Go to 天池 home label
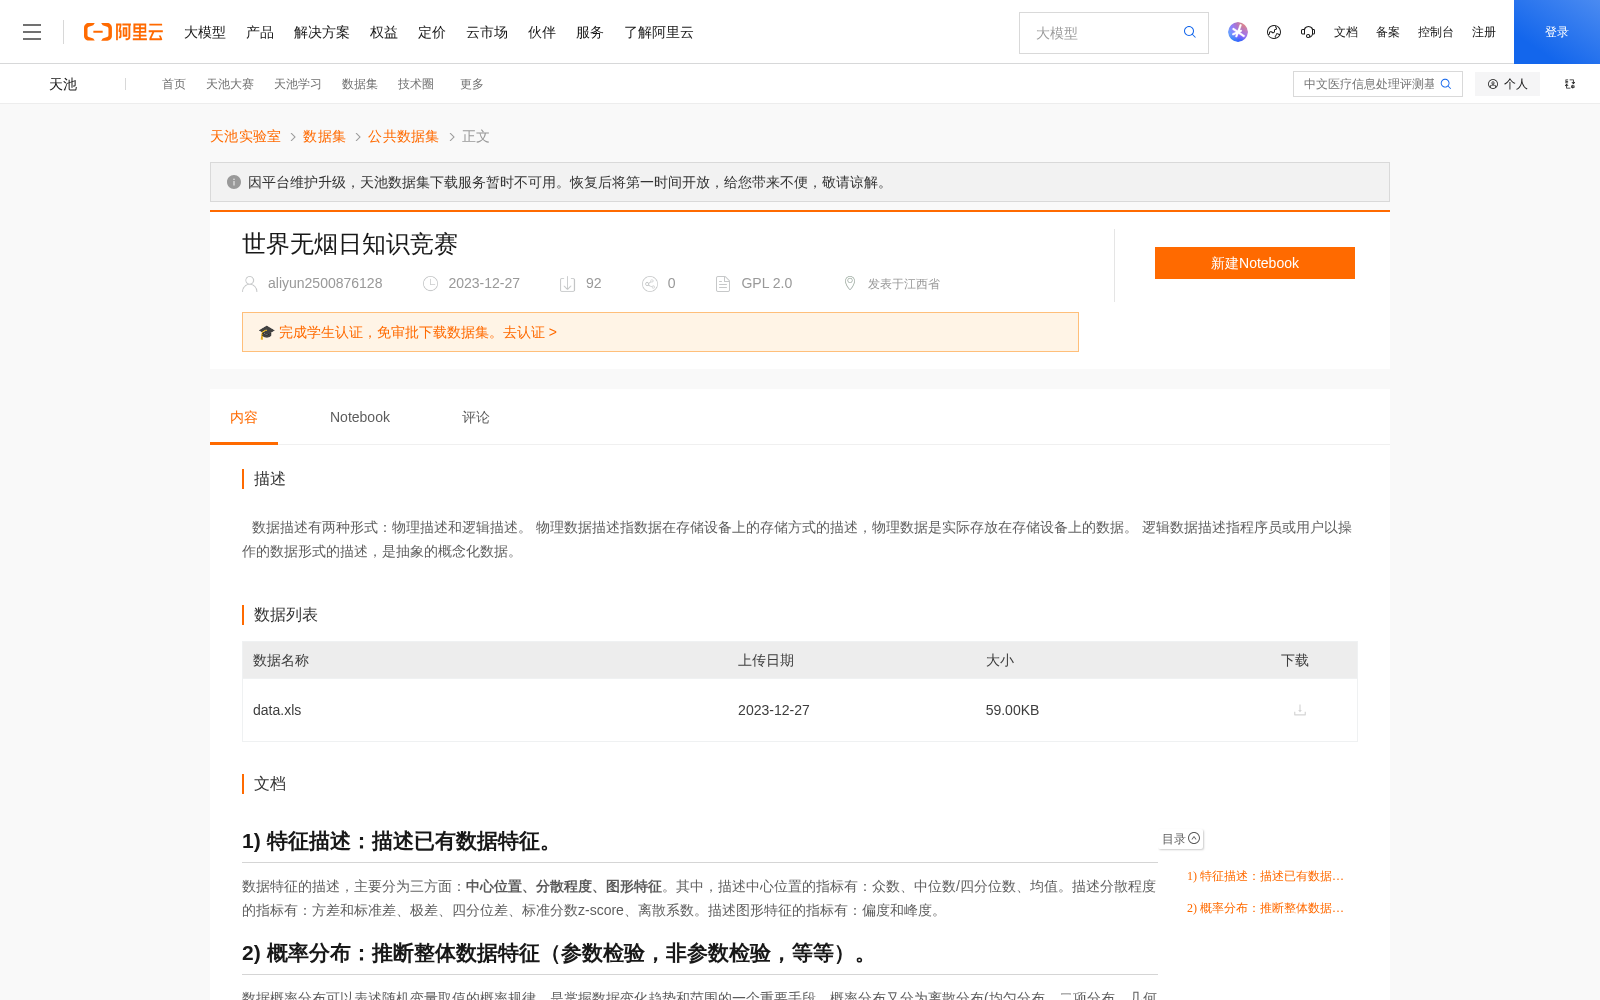Viewport: 1600px width, 1000px height. click(63, 84)
